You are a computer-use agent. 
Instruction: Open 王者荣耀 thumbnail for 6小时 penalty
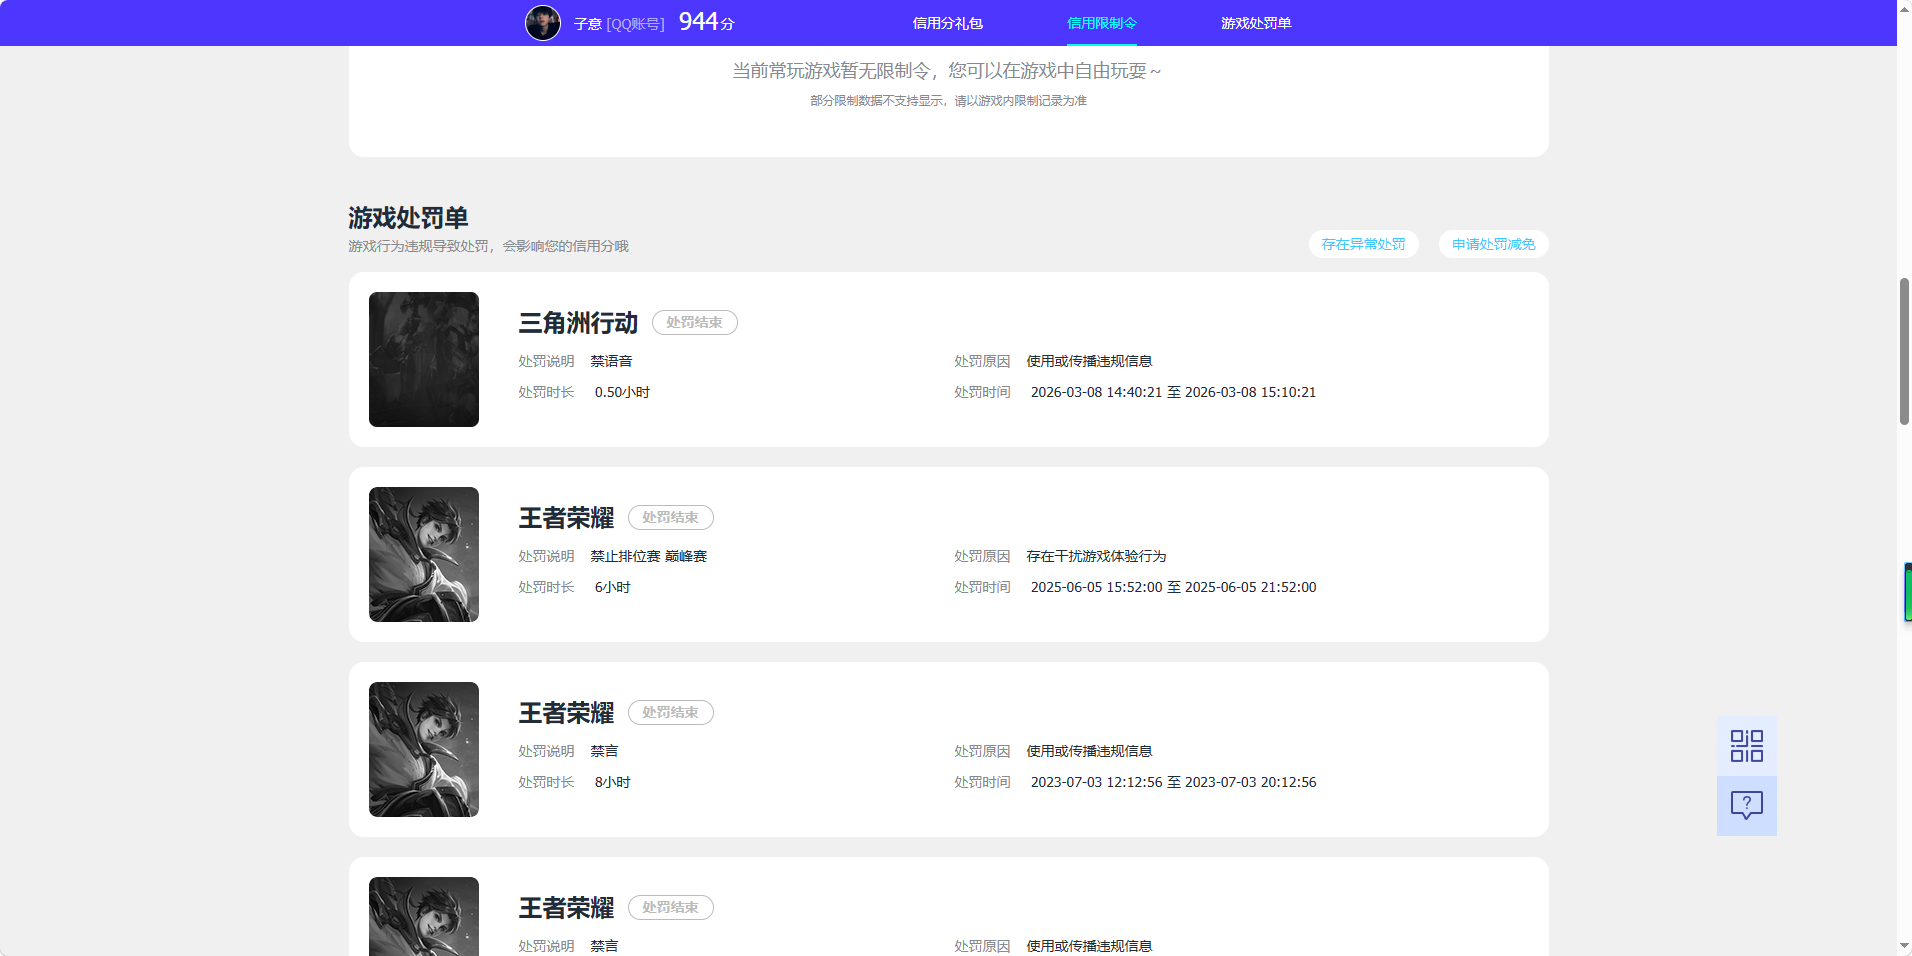click(424, 554)
